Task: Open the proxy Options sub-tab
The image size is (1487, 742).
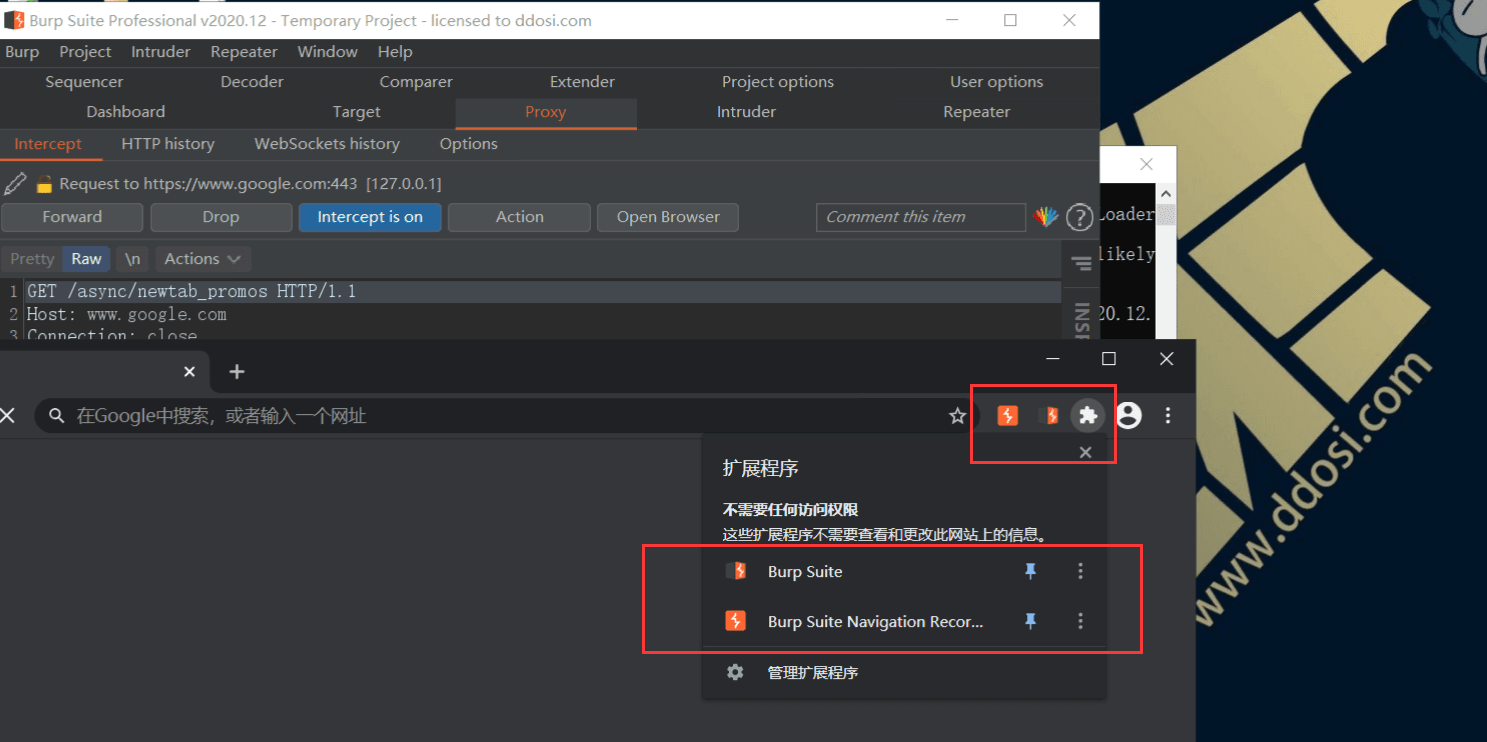Action: (x=468, y=144)
